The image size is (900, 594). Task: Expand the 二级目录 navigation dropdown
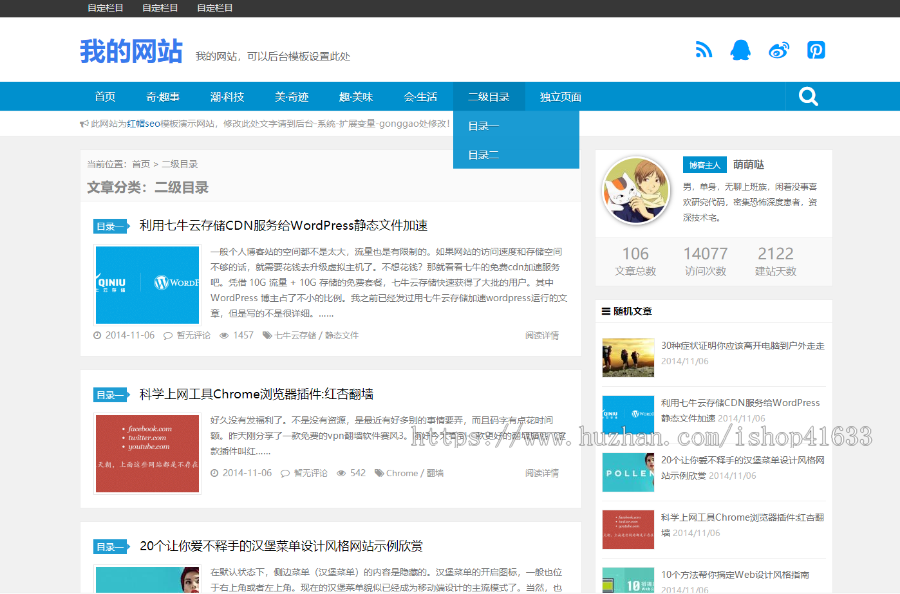tap(488, 97)
